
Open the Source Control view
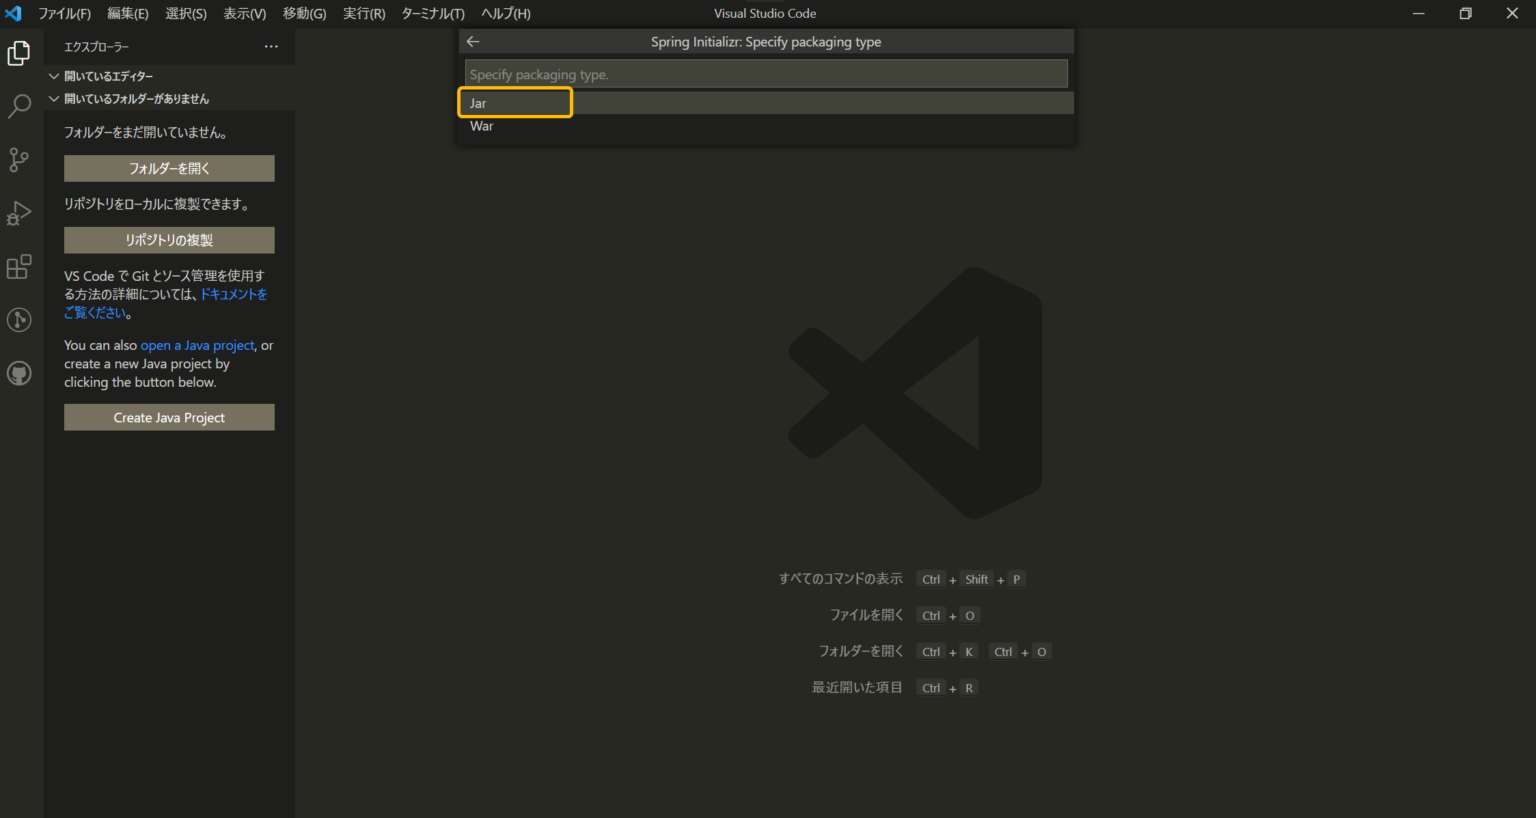point(19,160)
